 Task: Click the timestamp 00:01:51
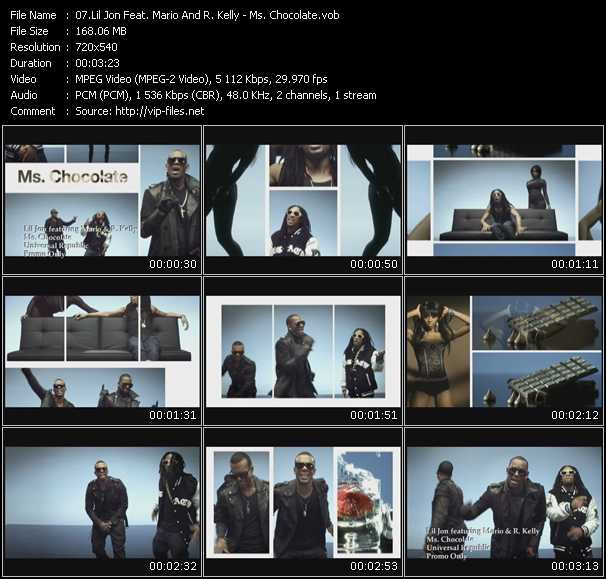tap(374, 415)
